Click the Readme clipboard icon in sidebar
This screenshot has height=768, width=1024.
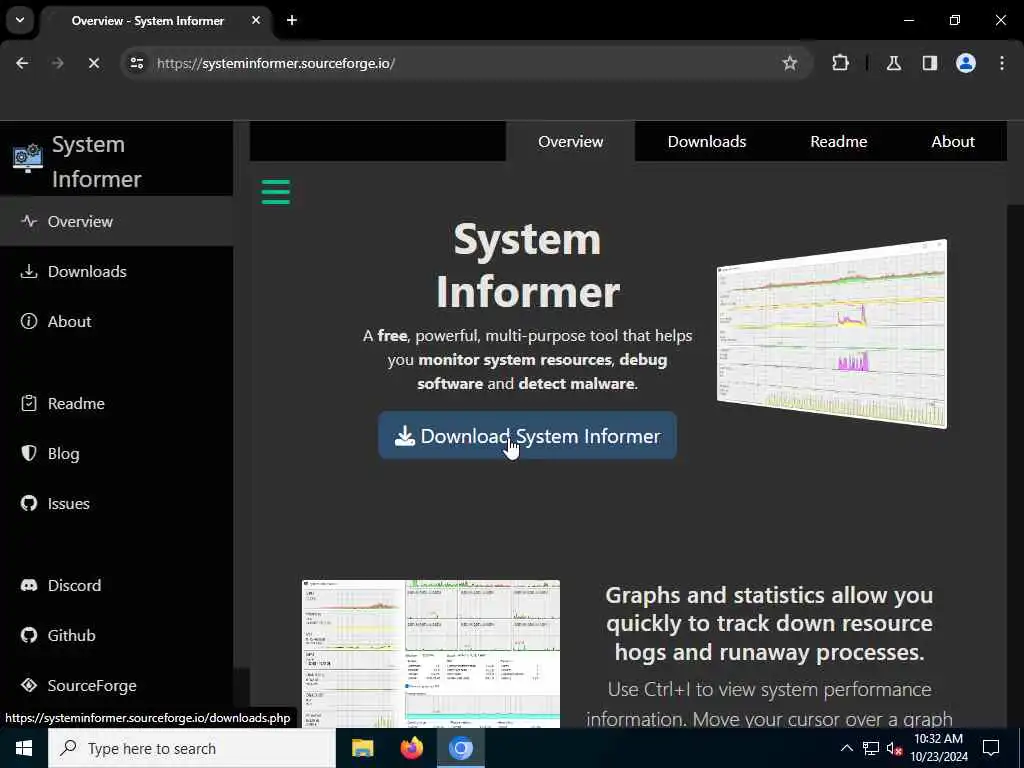coord(29,403)
